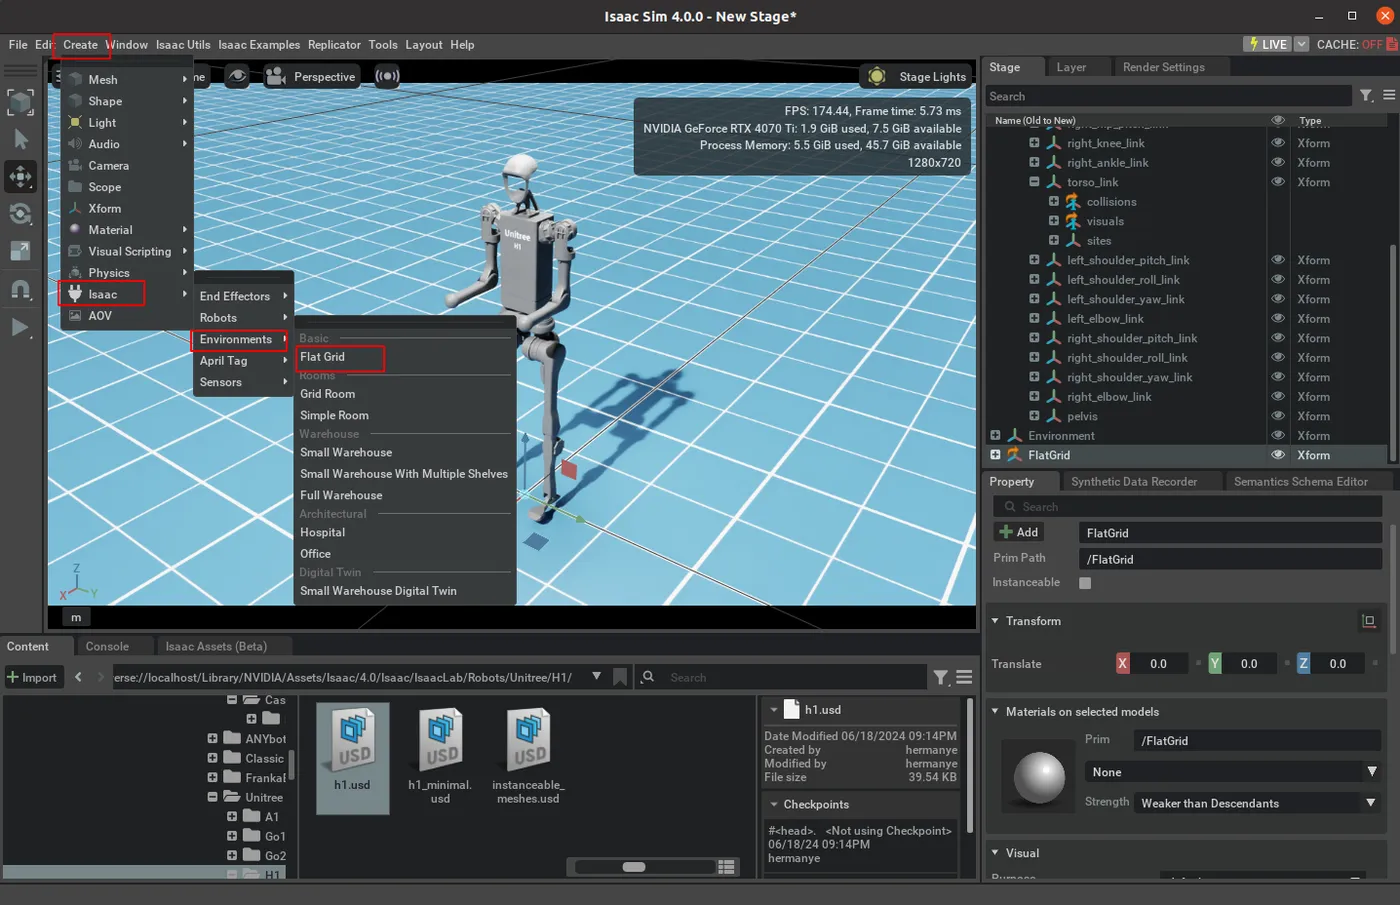This screenshot has height=905, width=1400.
Task: Toggle snap magnet tool in left toolbar
Action: [20, 289]
